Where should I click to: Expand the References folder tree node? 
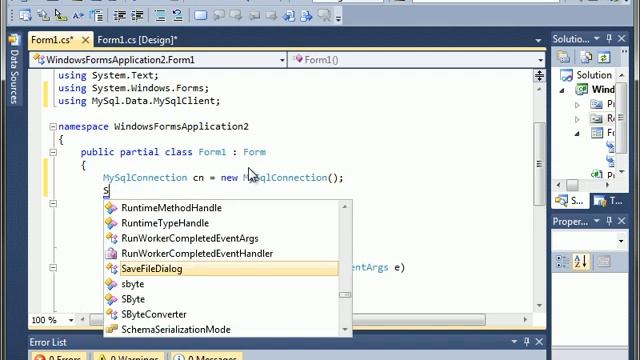577,119
